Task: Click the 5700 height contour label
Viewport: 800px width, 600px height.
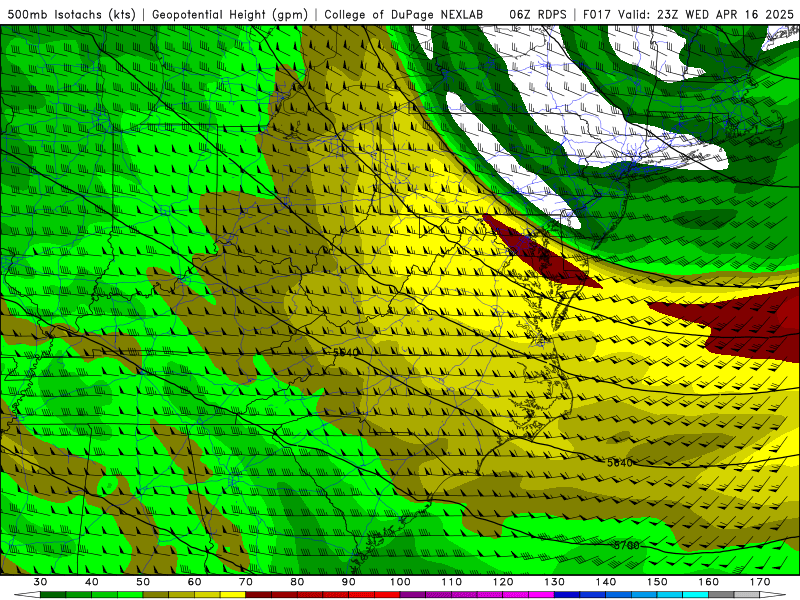Action: tap(627, 545)
